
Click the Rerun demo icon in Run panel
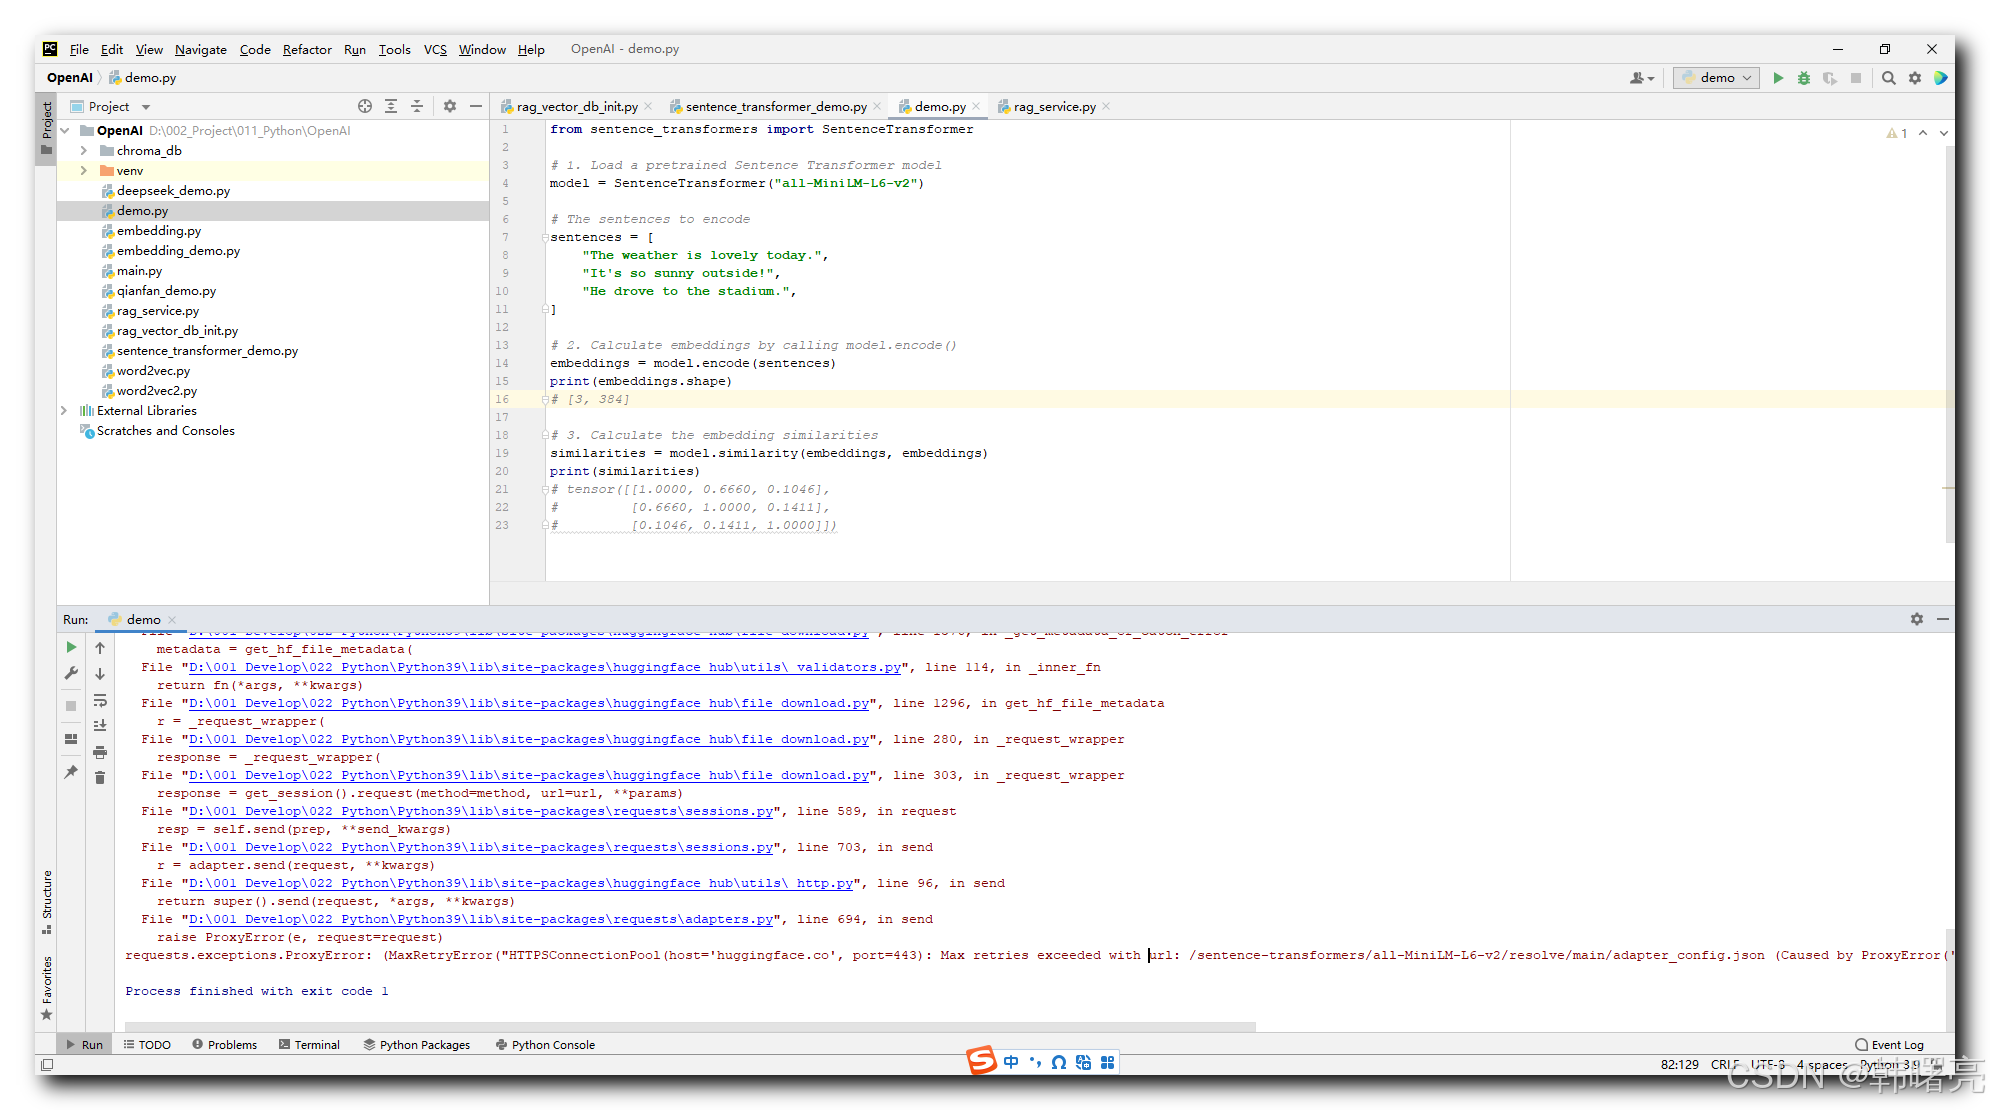click(x=71, y=647)
